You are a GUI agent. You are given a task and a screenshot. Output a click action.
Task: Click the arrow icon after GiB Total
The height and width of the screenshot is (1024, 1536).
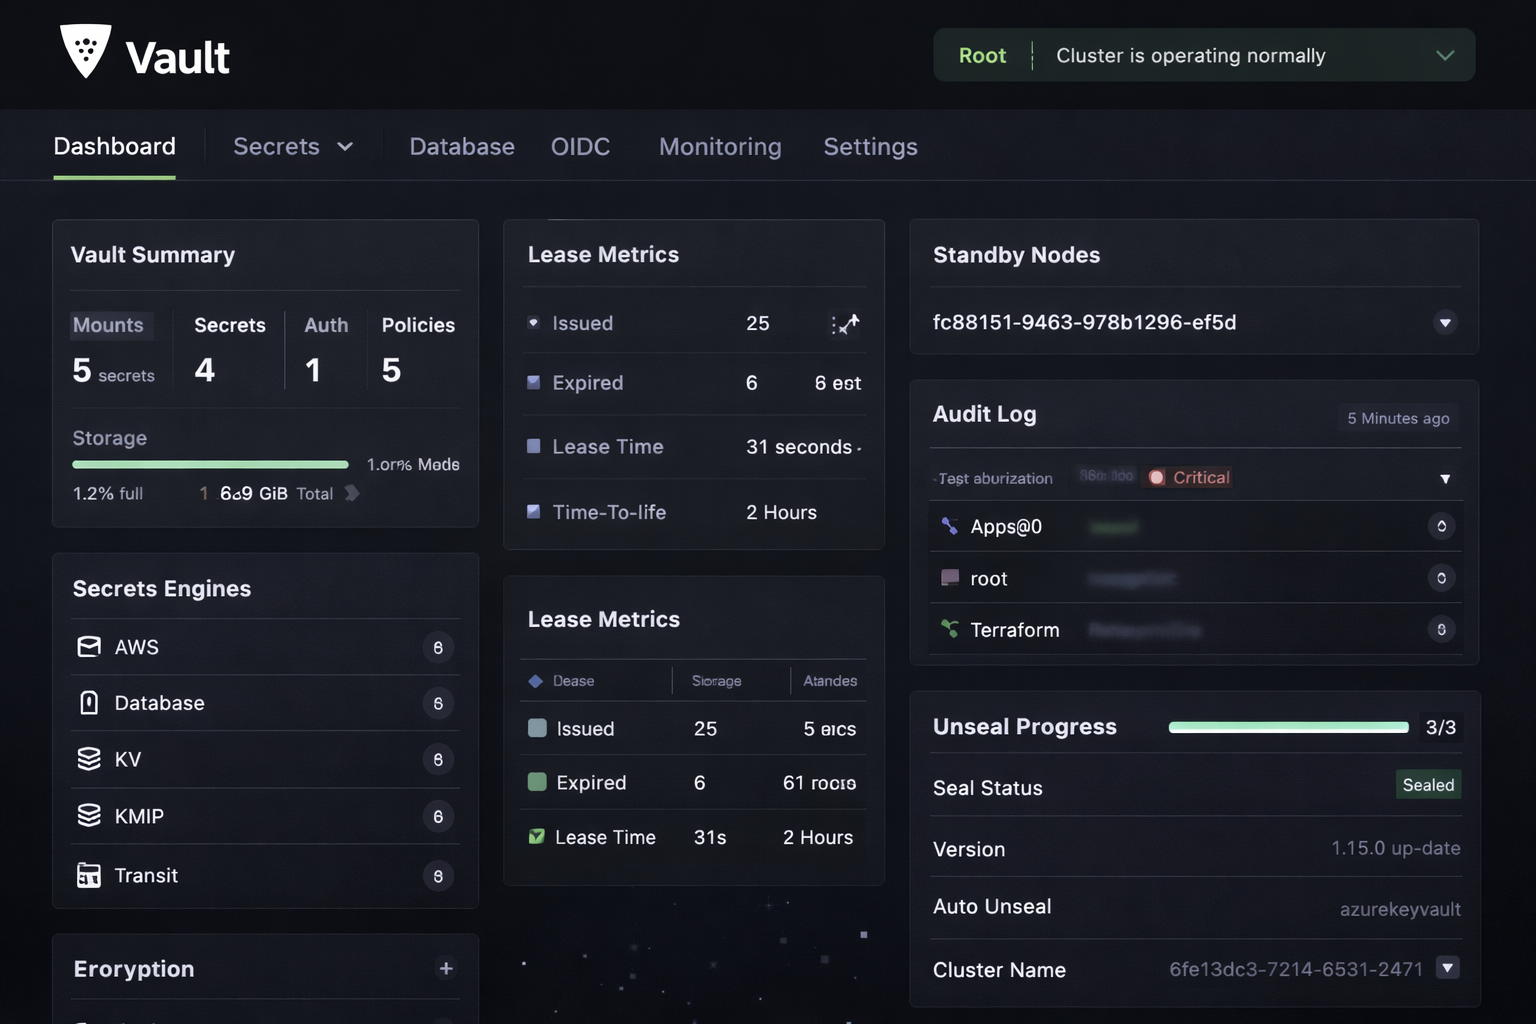coord(352,493)
